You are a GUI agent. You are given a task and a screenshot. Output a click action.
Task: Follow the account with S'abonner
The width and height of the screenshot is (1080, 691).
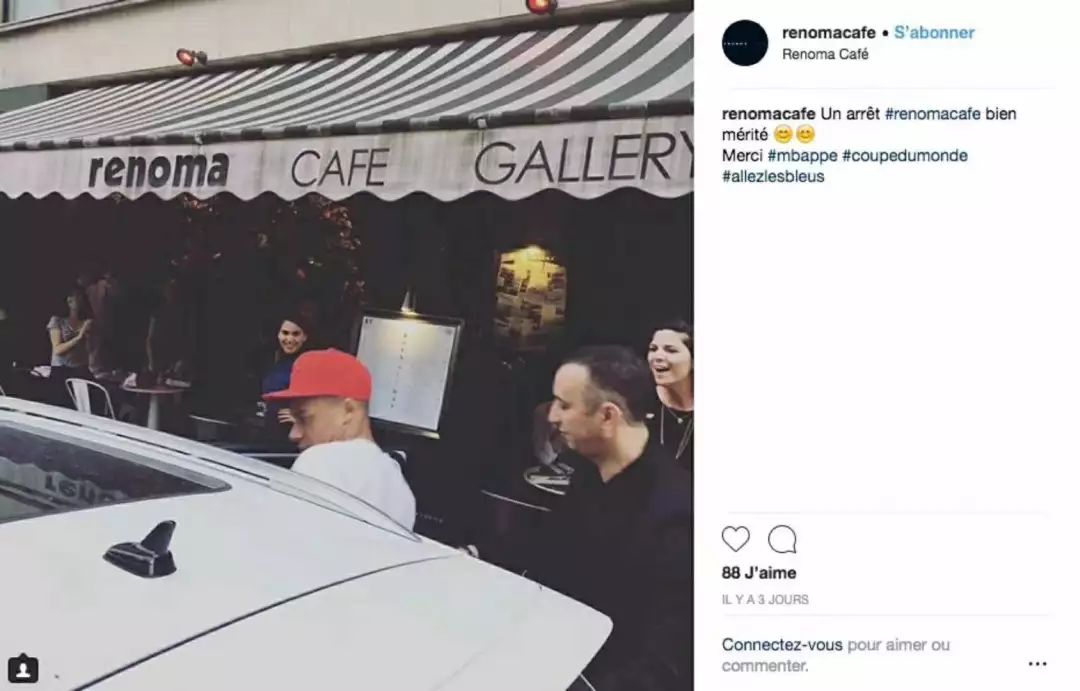[934, 32]
